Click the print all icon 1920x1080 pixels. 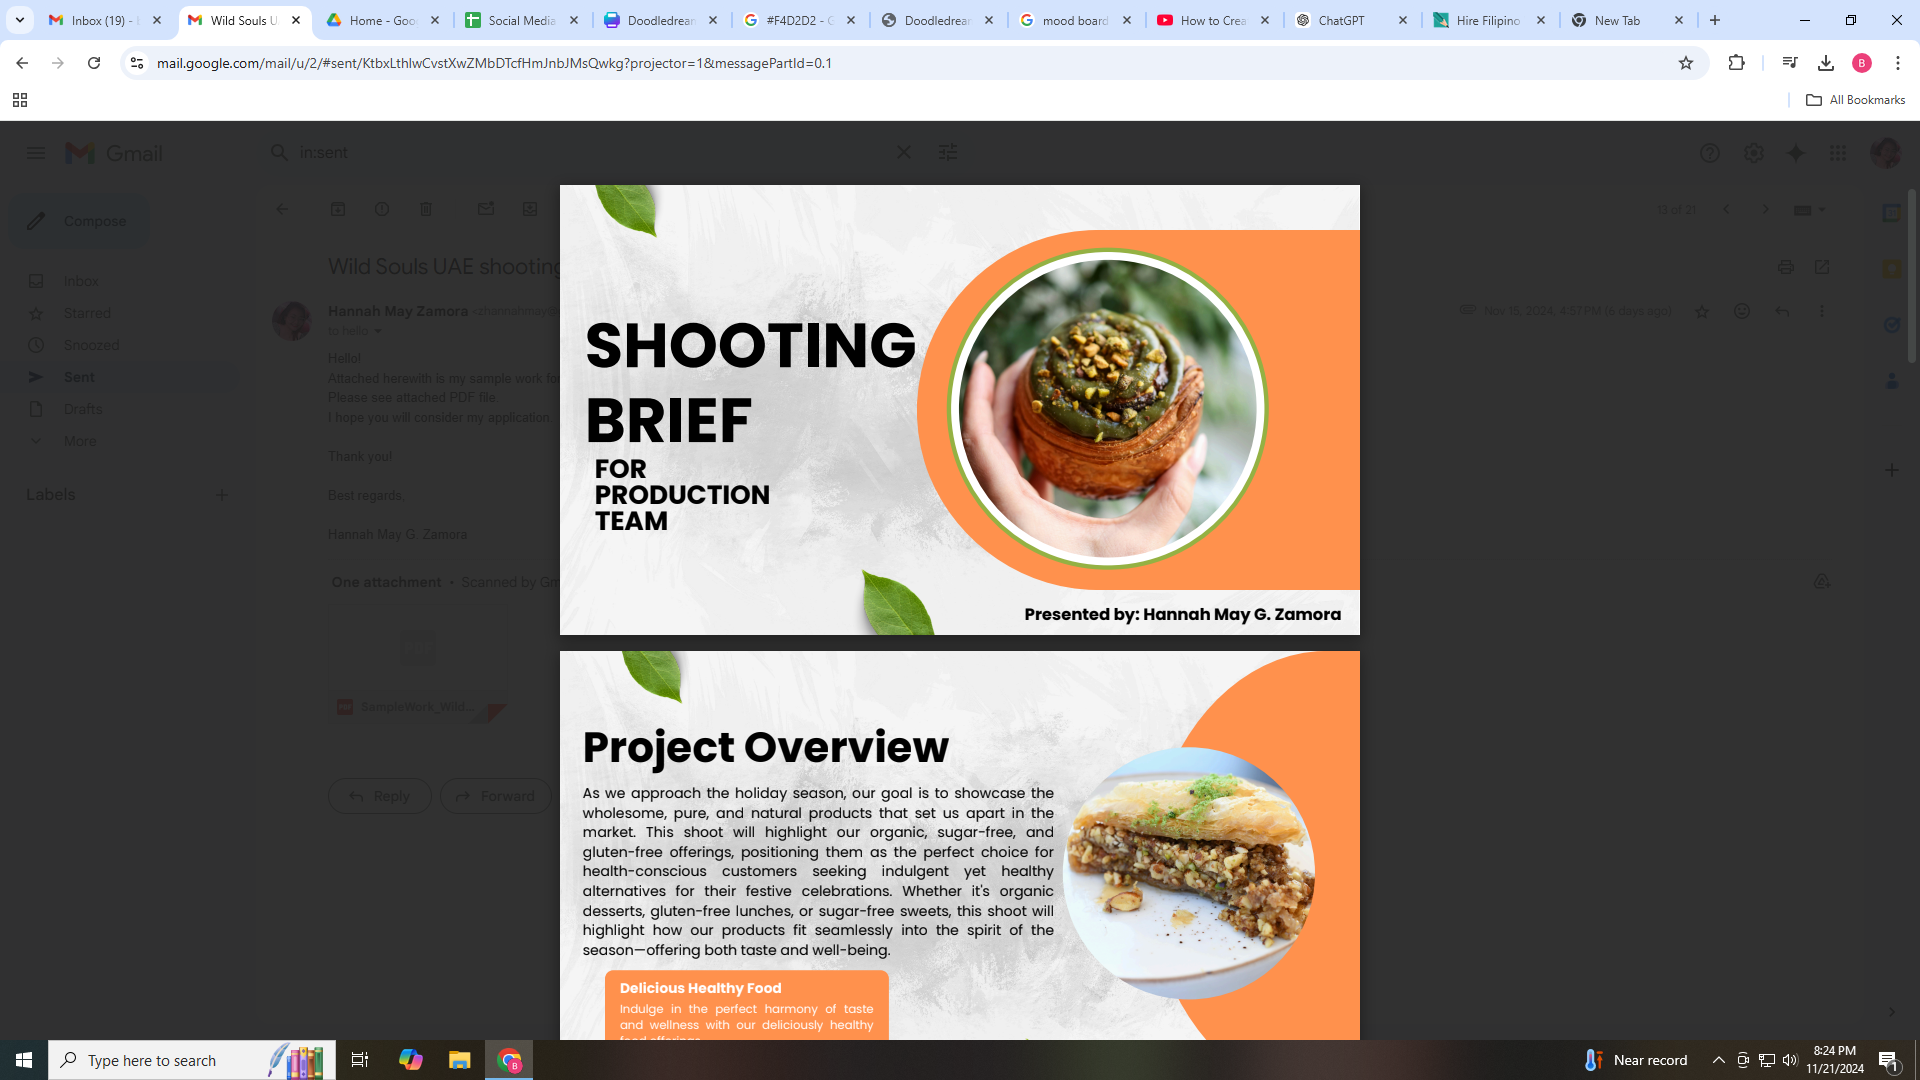(x=1785, y=267)
